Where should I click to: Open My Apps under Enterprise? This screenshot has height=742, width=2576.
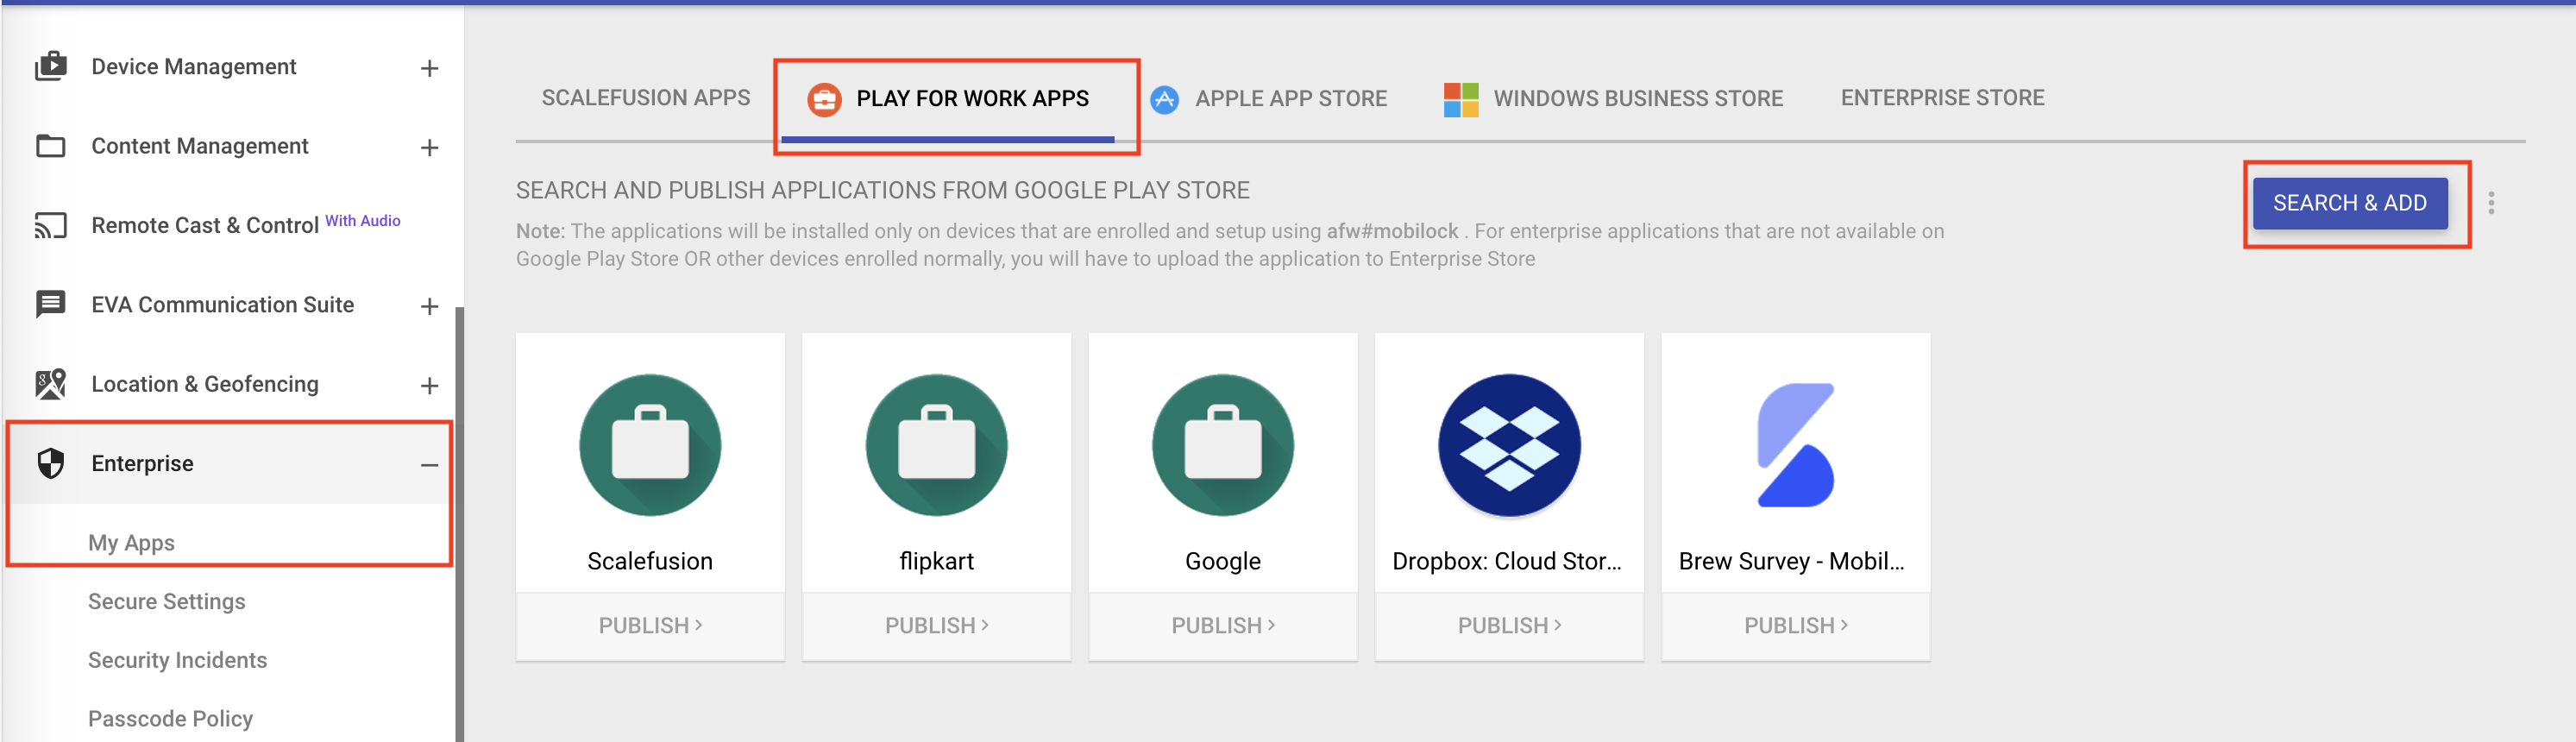tap(131, 543)
